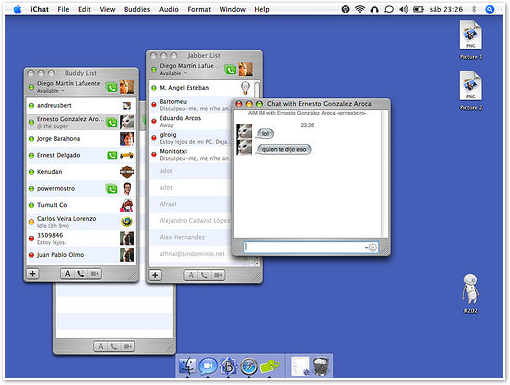Open Available status dropdown in Buddy List
This screenshot has height=385, width=510.
point(51,91)
